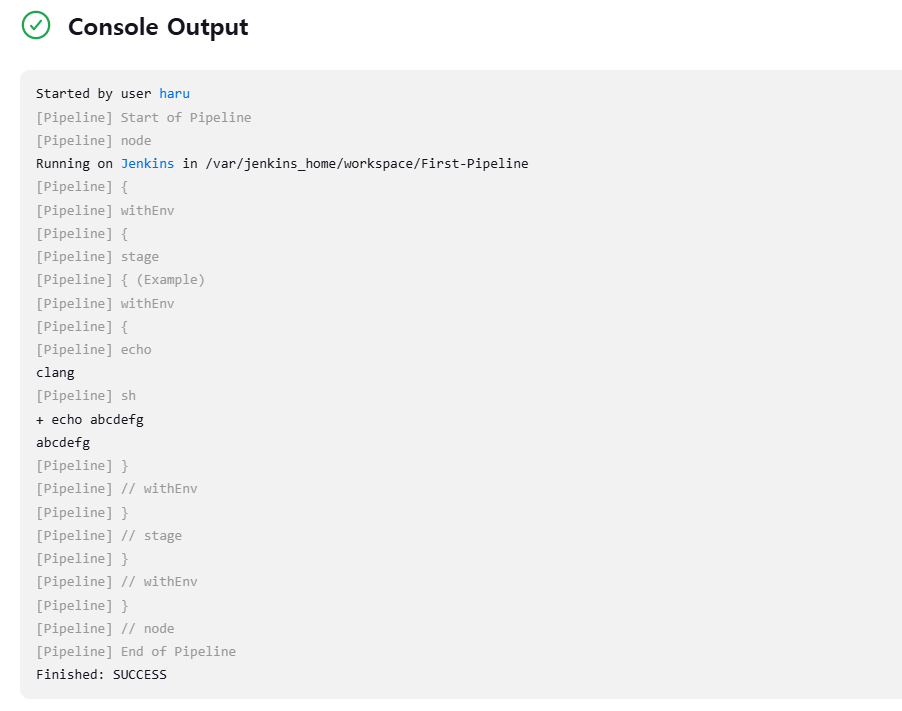902x711 pixels.
Task: Select the '[Pipeline] node' line
Action: coord(94,140)
